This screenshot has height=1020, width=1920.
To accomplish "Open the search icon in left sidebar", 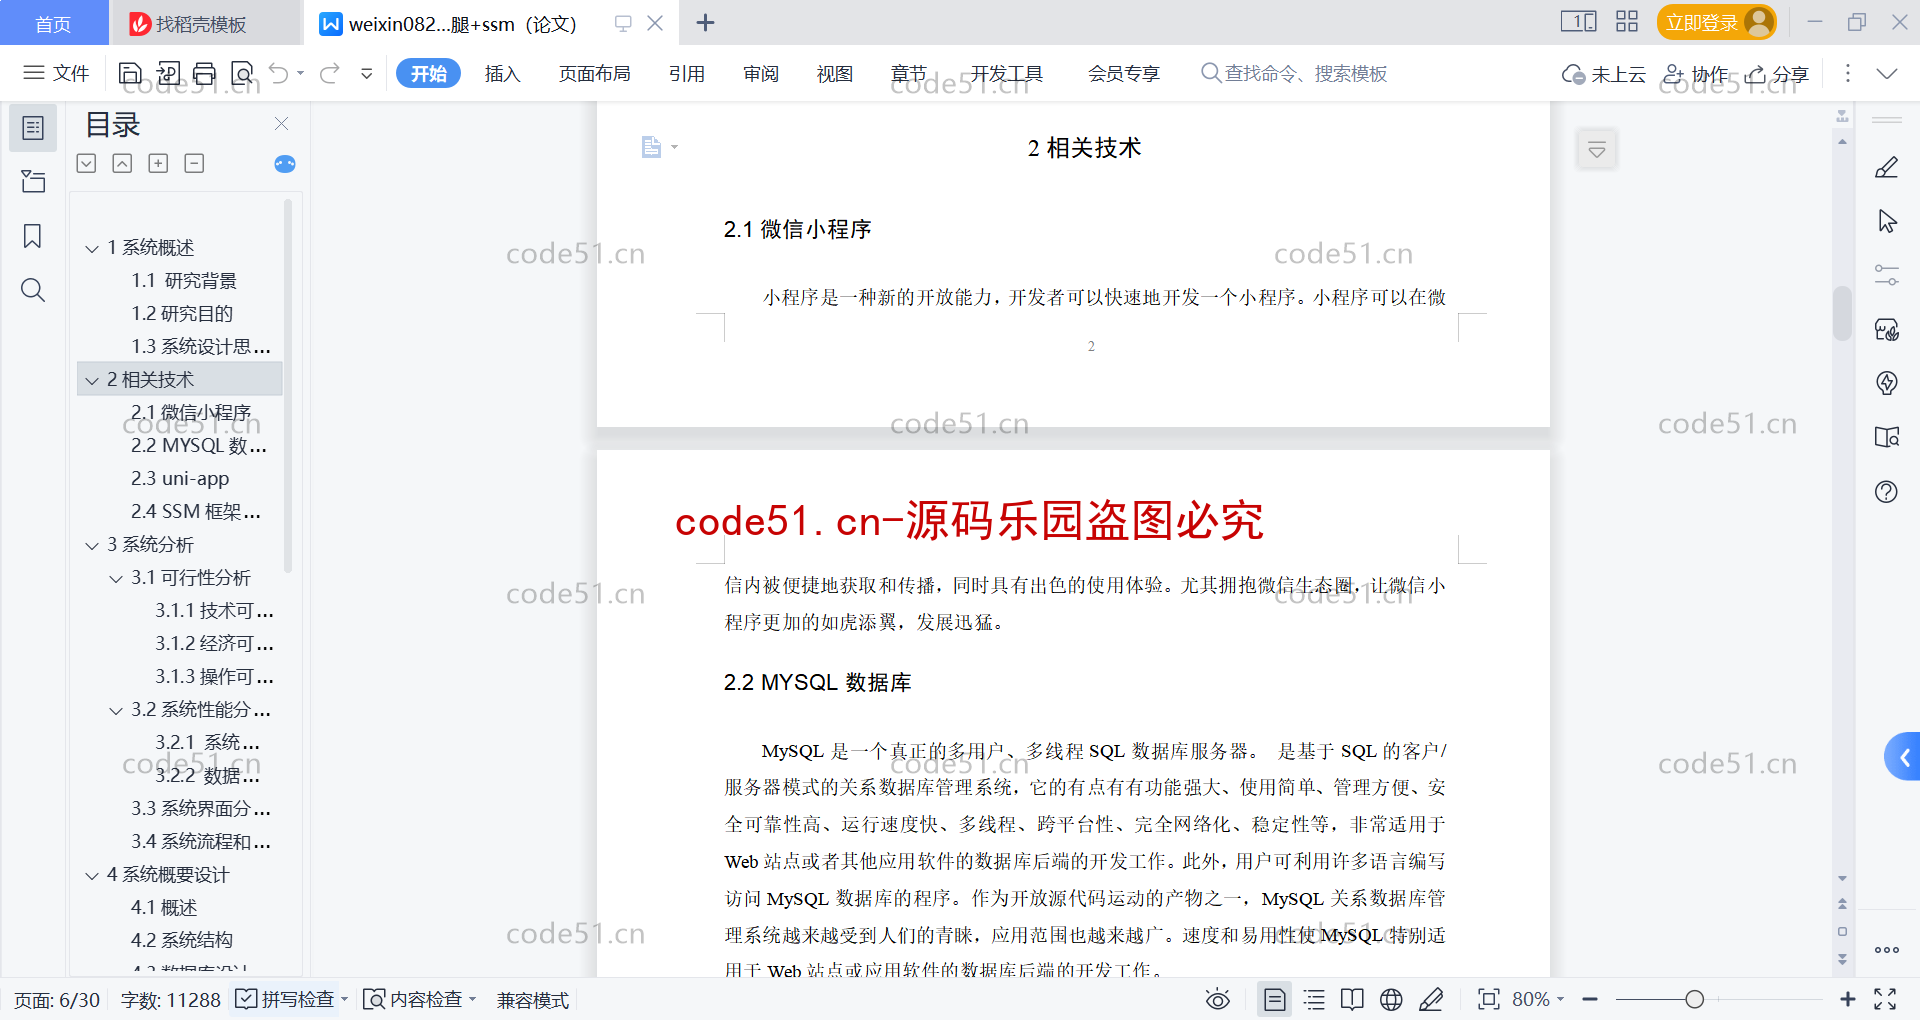I will 33,290.
